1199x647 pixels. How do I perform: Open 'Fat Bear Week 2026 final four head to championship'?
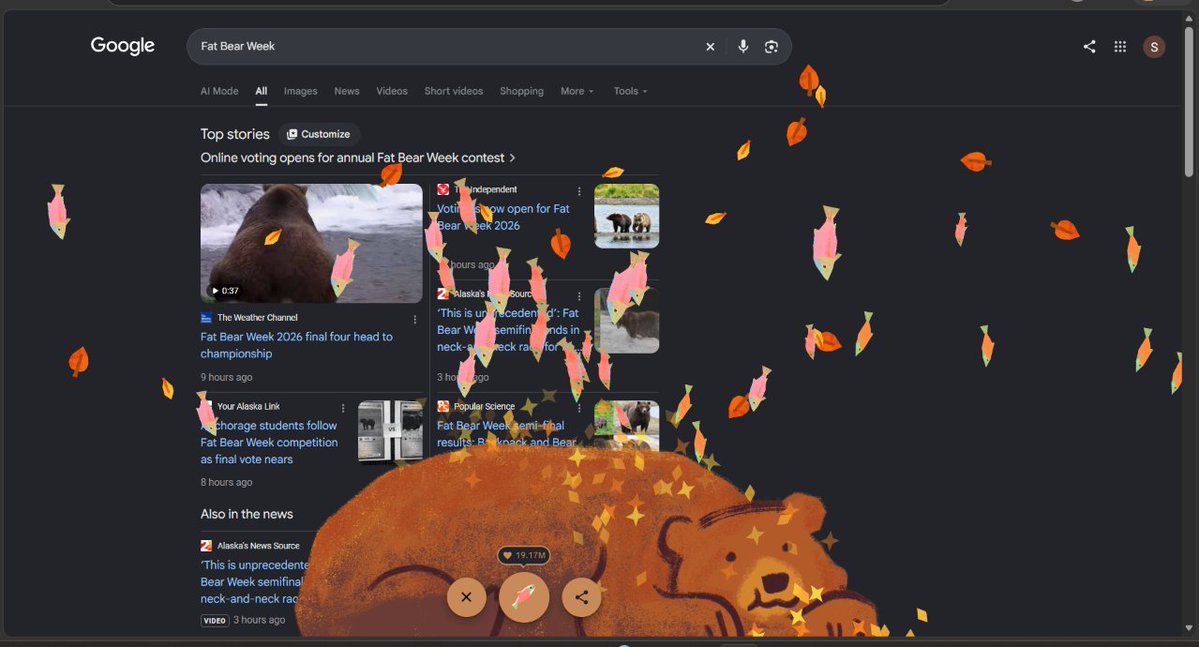tap(297, 345)
